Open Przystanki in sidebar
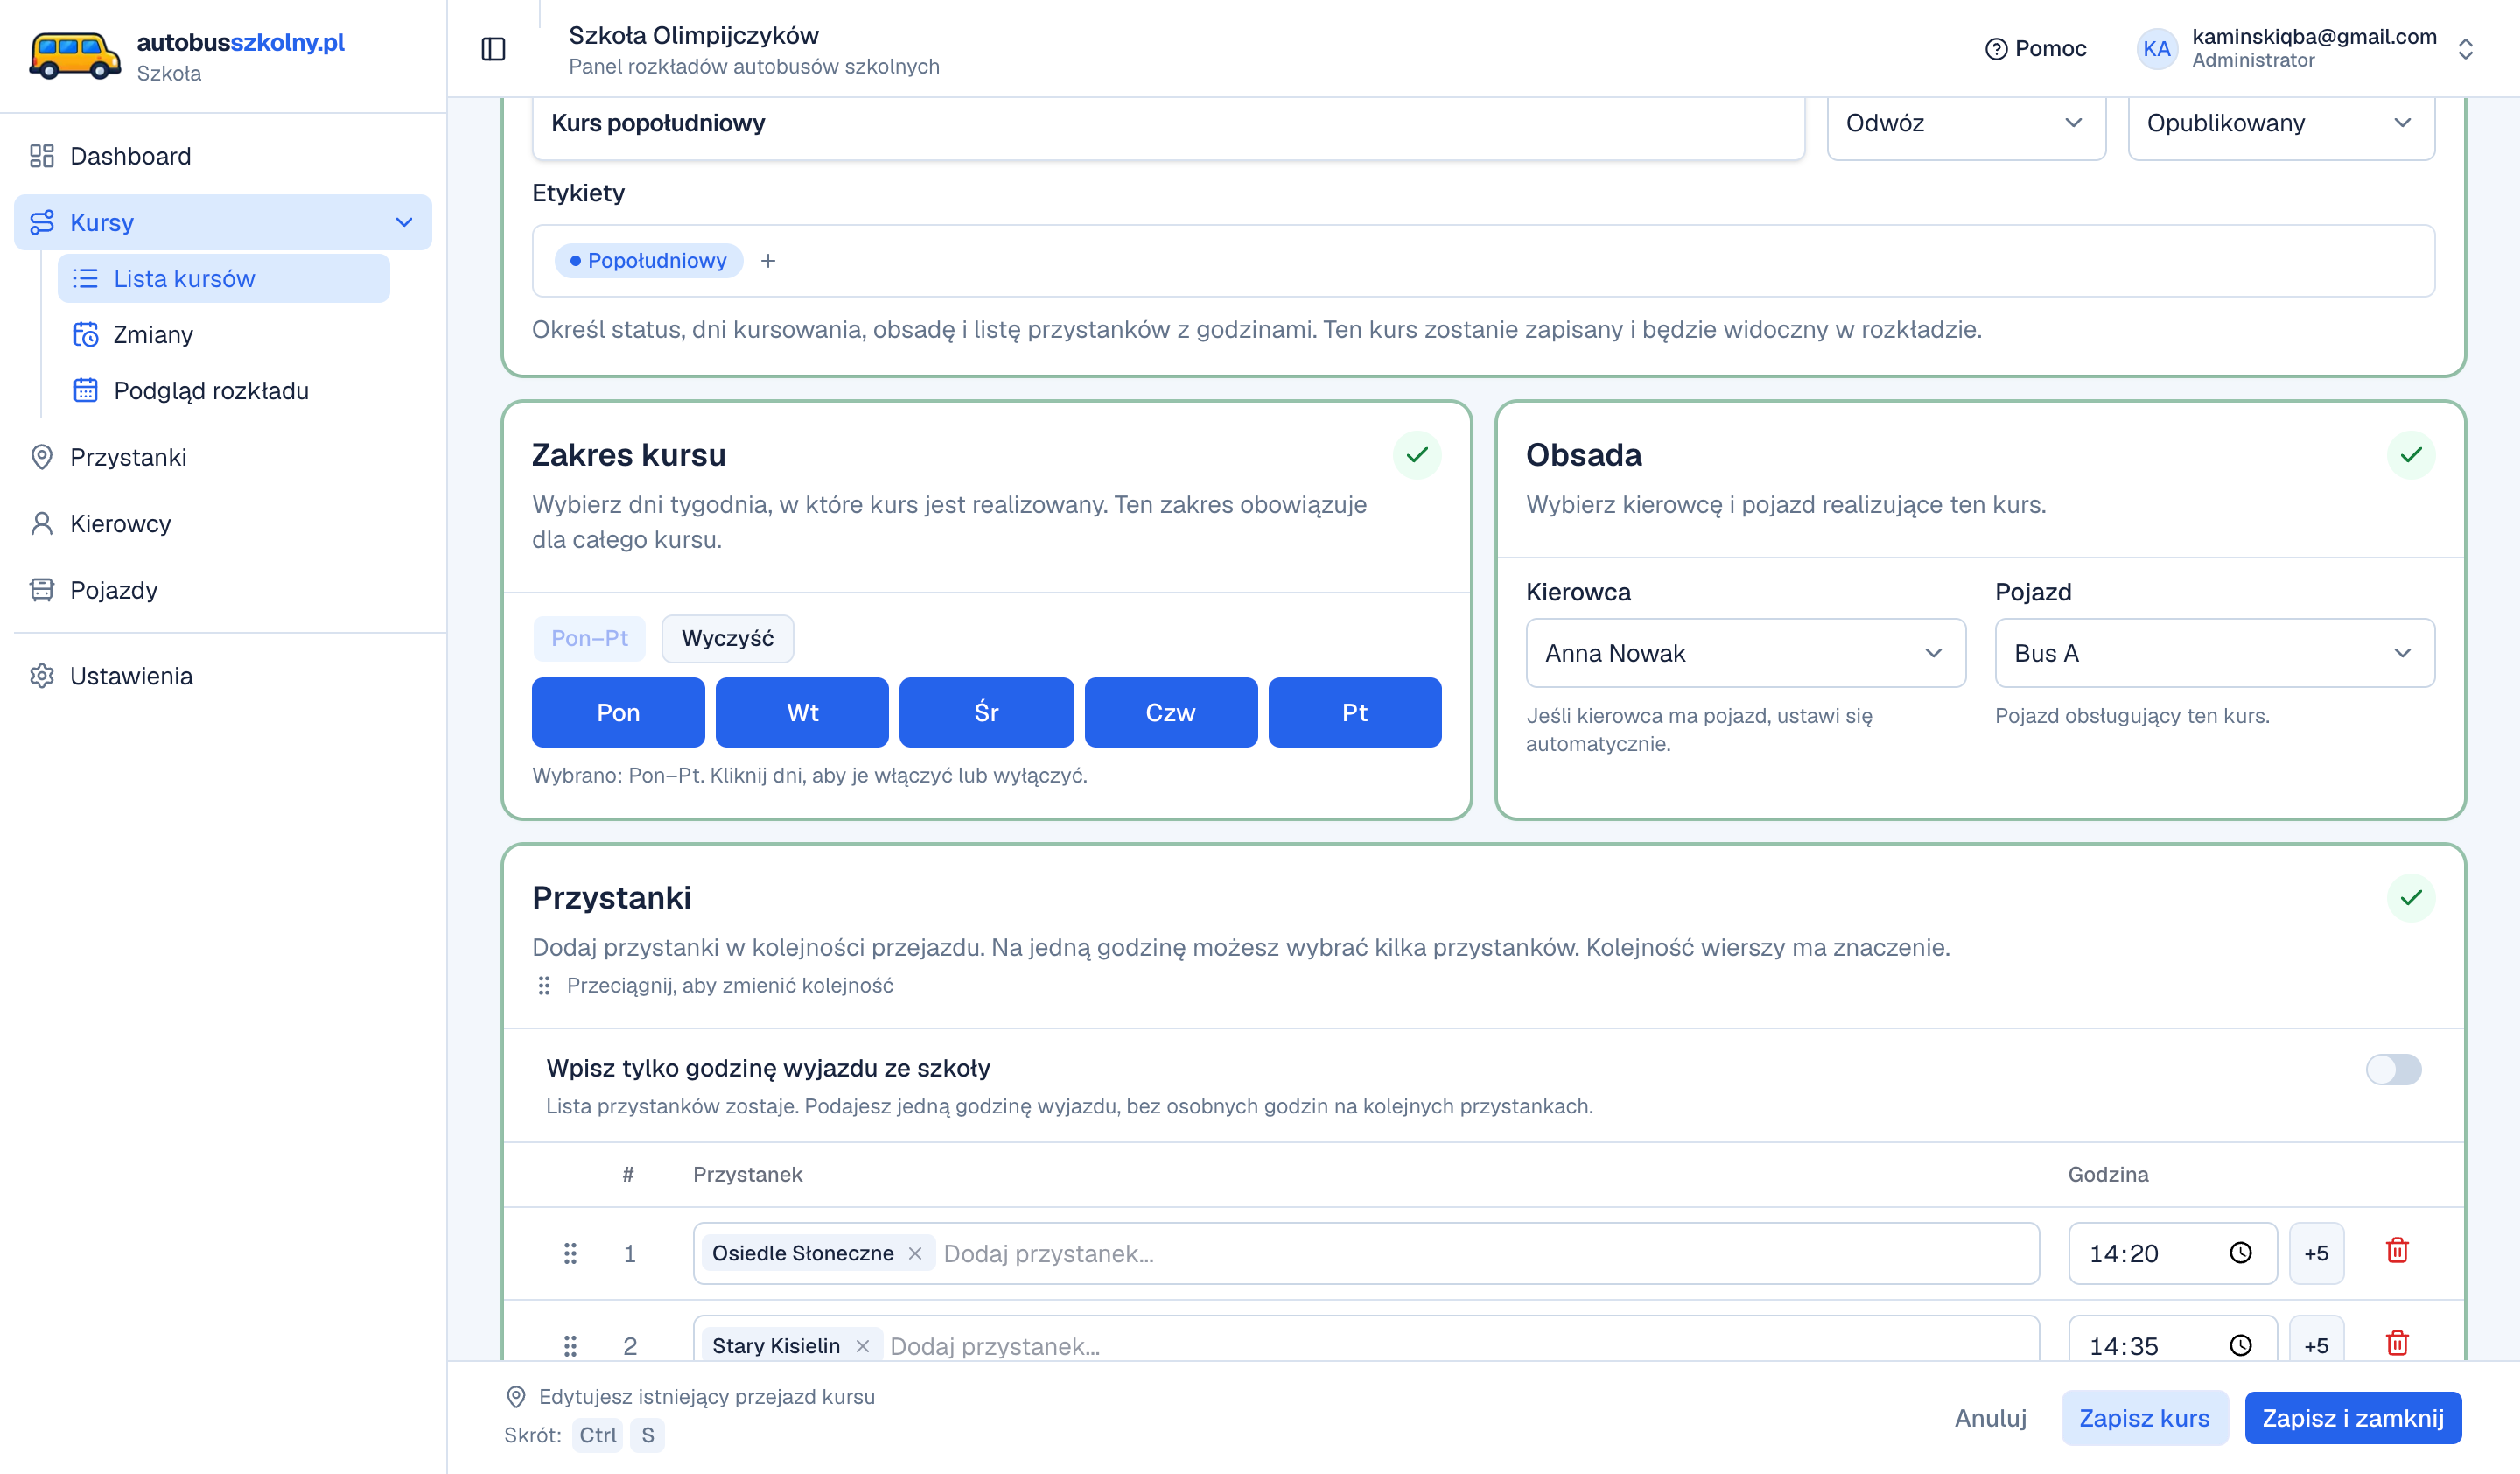Viewport: 2520px width, 1474px height. 223,457
